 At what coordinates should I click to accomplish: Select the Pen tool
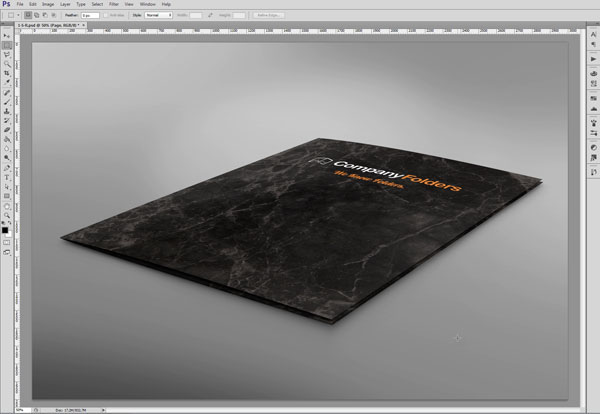click(7, 168)
